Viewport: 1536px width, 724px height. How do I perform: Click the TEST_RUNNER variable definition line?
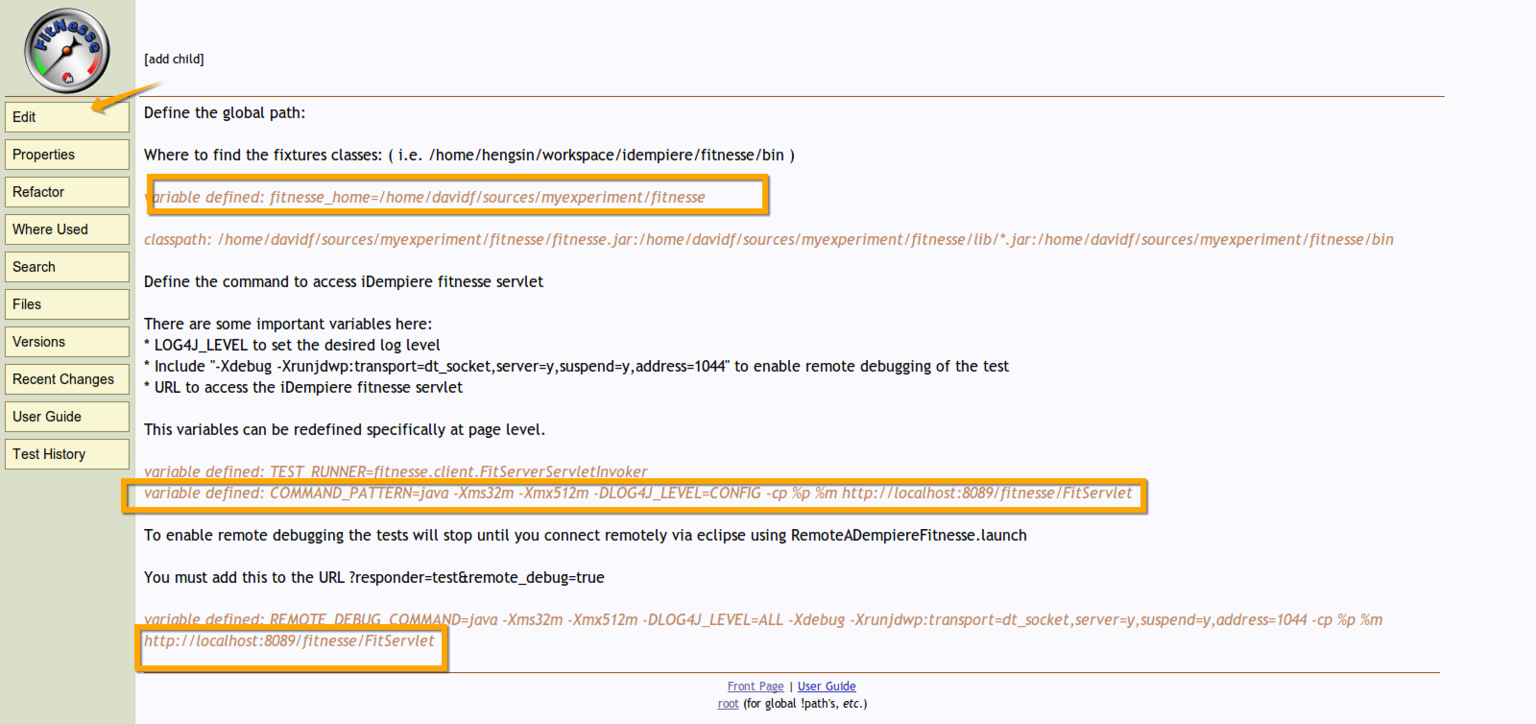coord(396,471)
